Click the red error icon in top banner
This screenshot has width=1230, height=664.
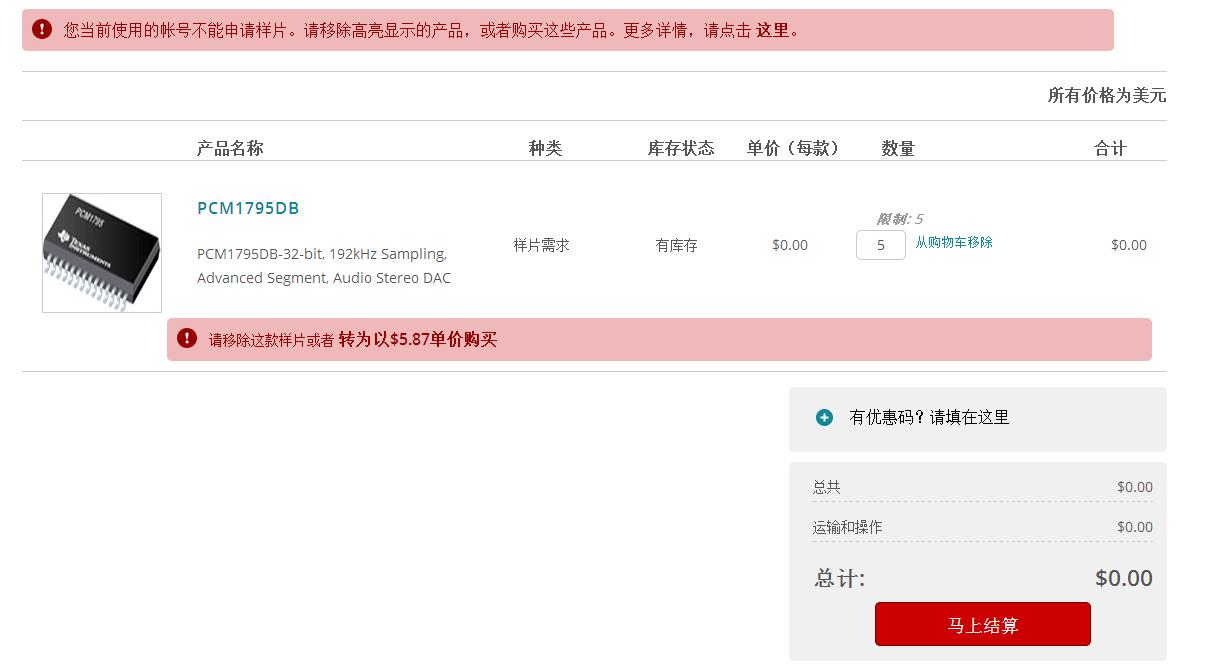click(42, 30)
